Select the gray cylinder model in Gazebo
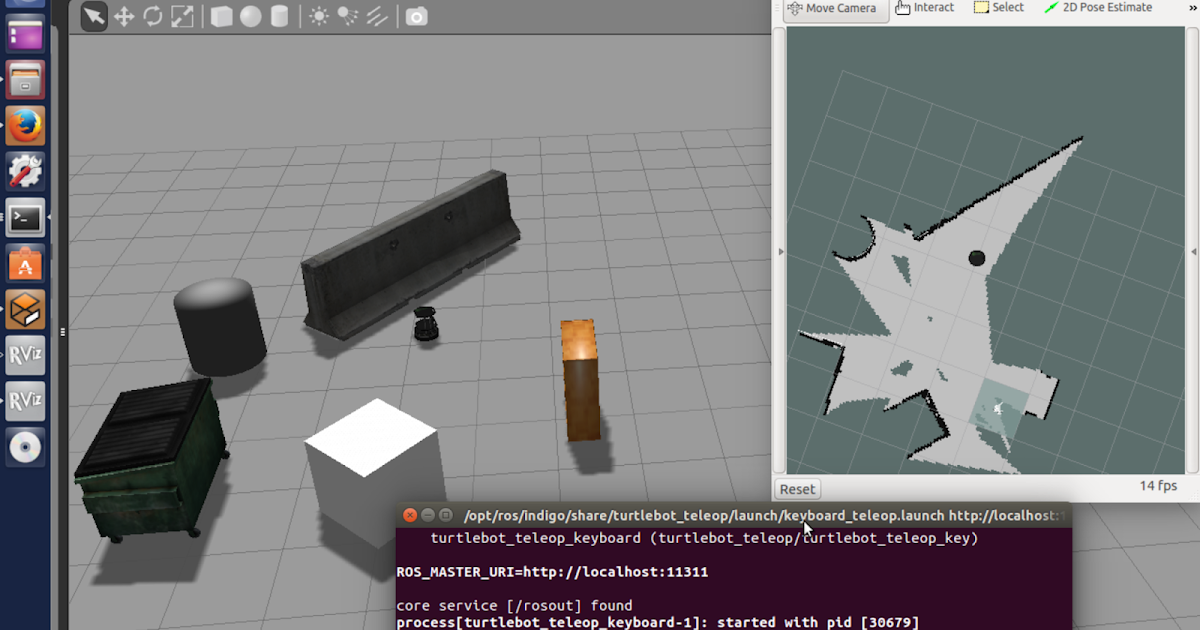Screen dimensions: 1200x630 [x=220, y=326]
